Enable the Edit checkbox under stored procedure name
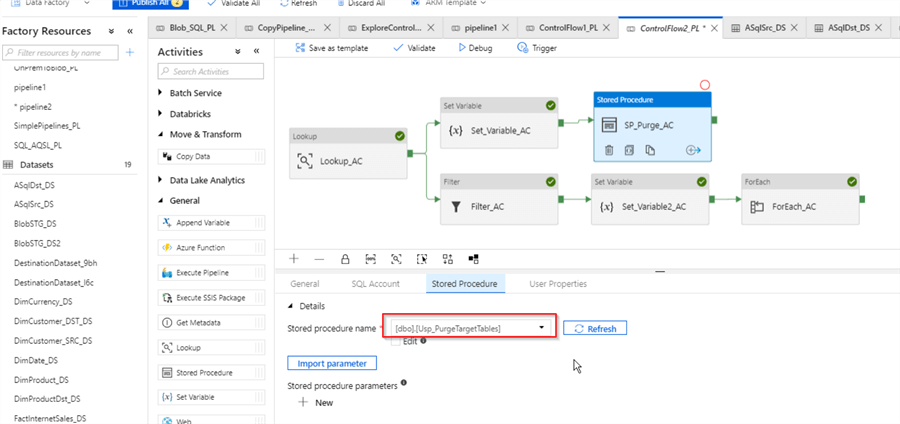 click(395, 341)
